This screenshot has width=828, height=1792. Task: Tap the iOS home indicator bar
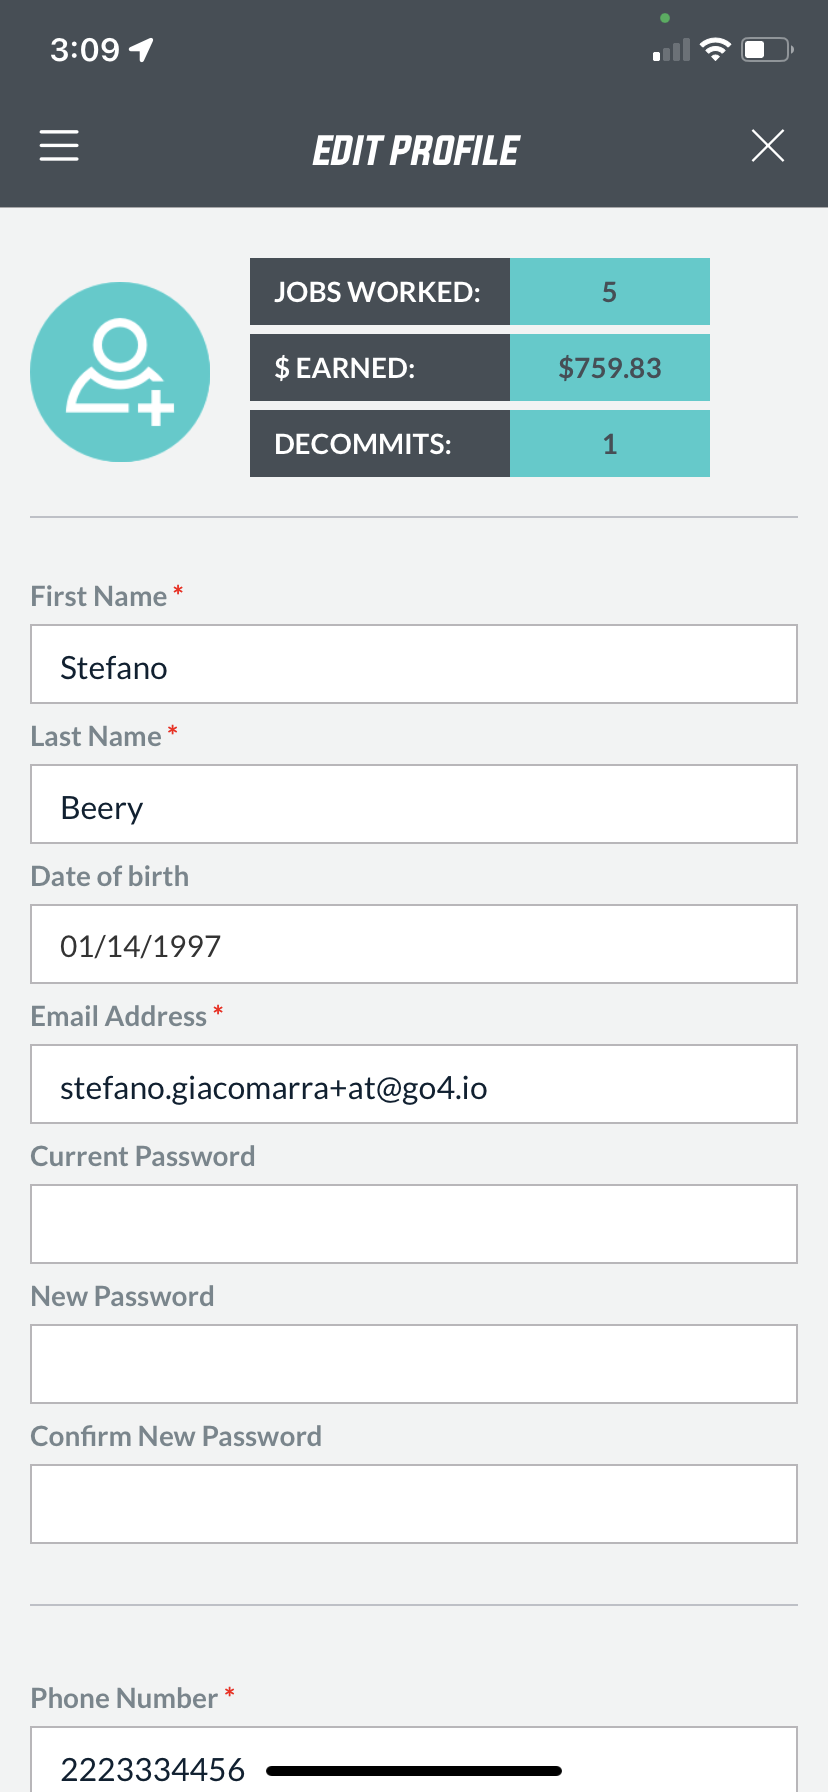414,1771
